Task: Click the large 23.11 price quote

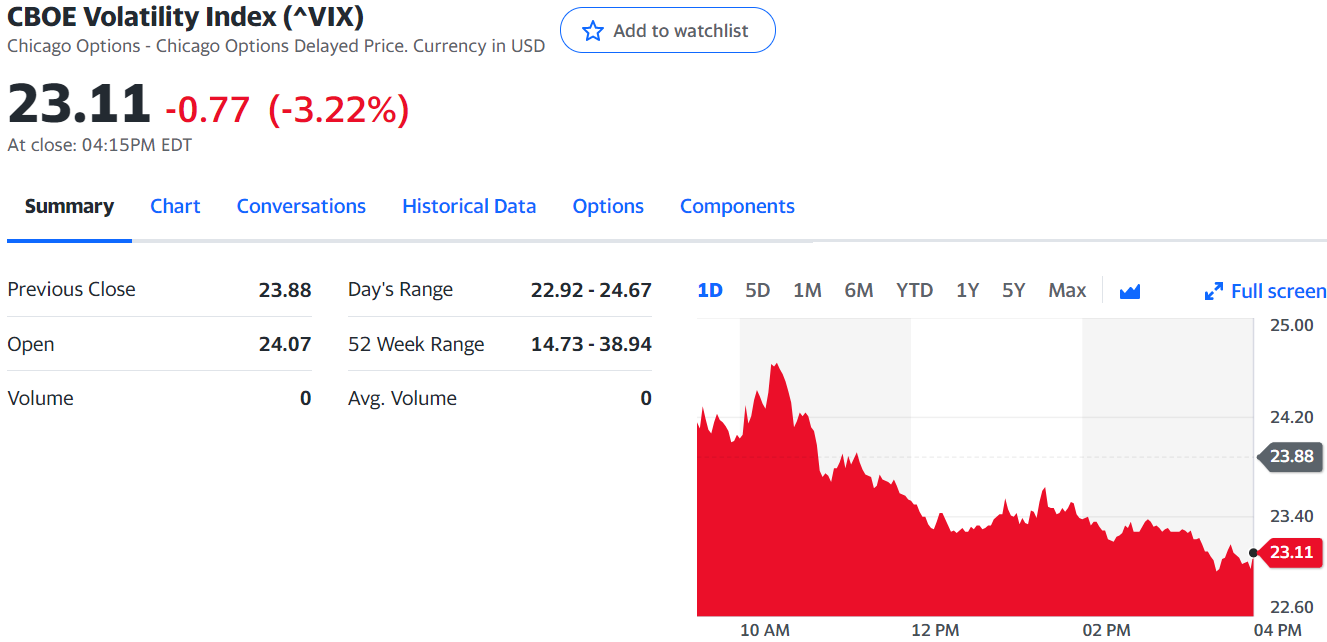Action: pyautogui.click(x=79, y=104)
